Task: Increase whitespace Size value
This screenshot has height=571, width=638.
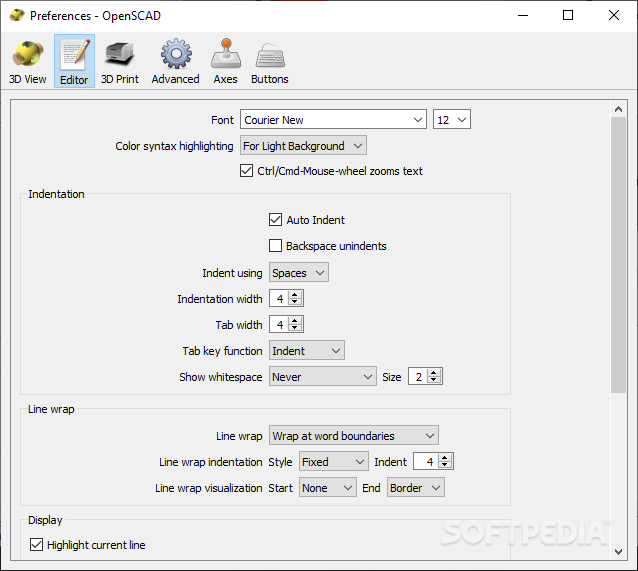Action: coord(434,373)
